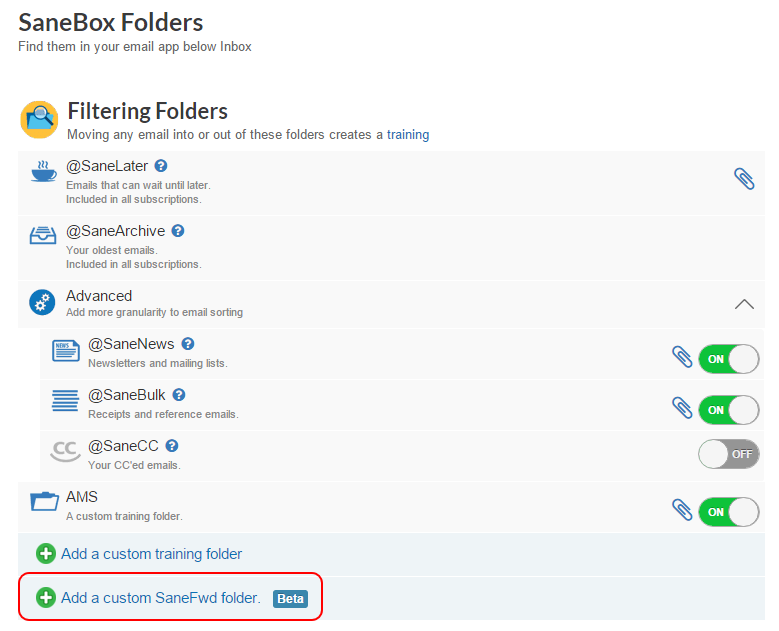
Task: Click the @SaneLater folder name
Action: click(x=107, y=166)
